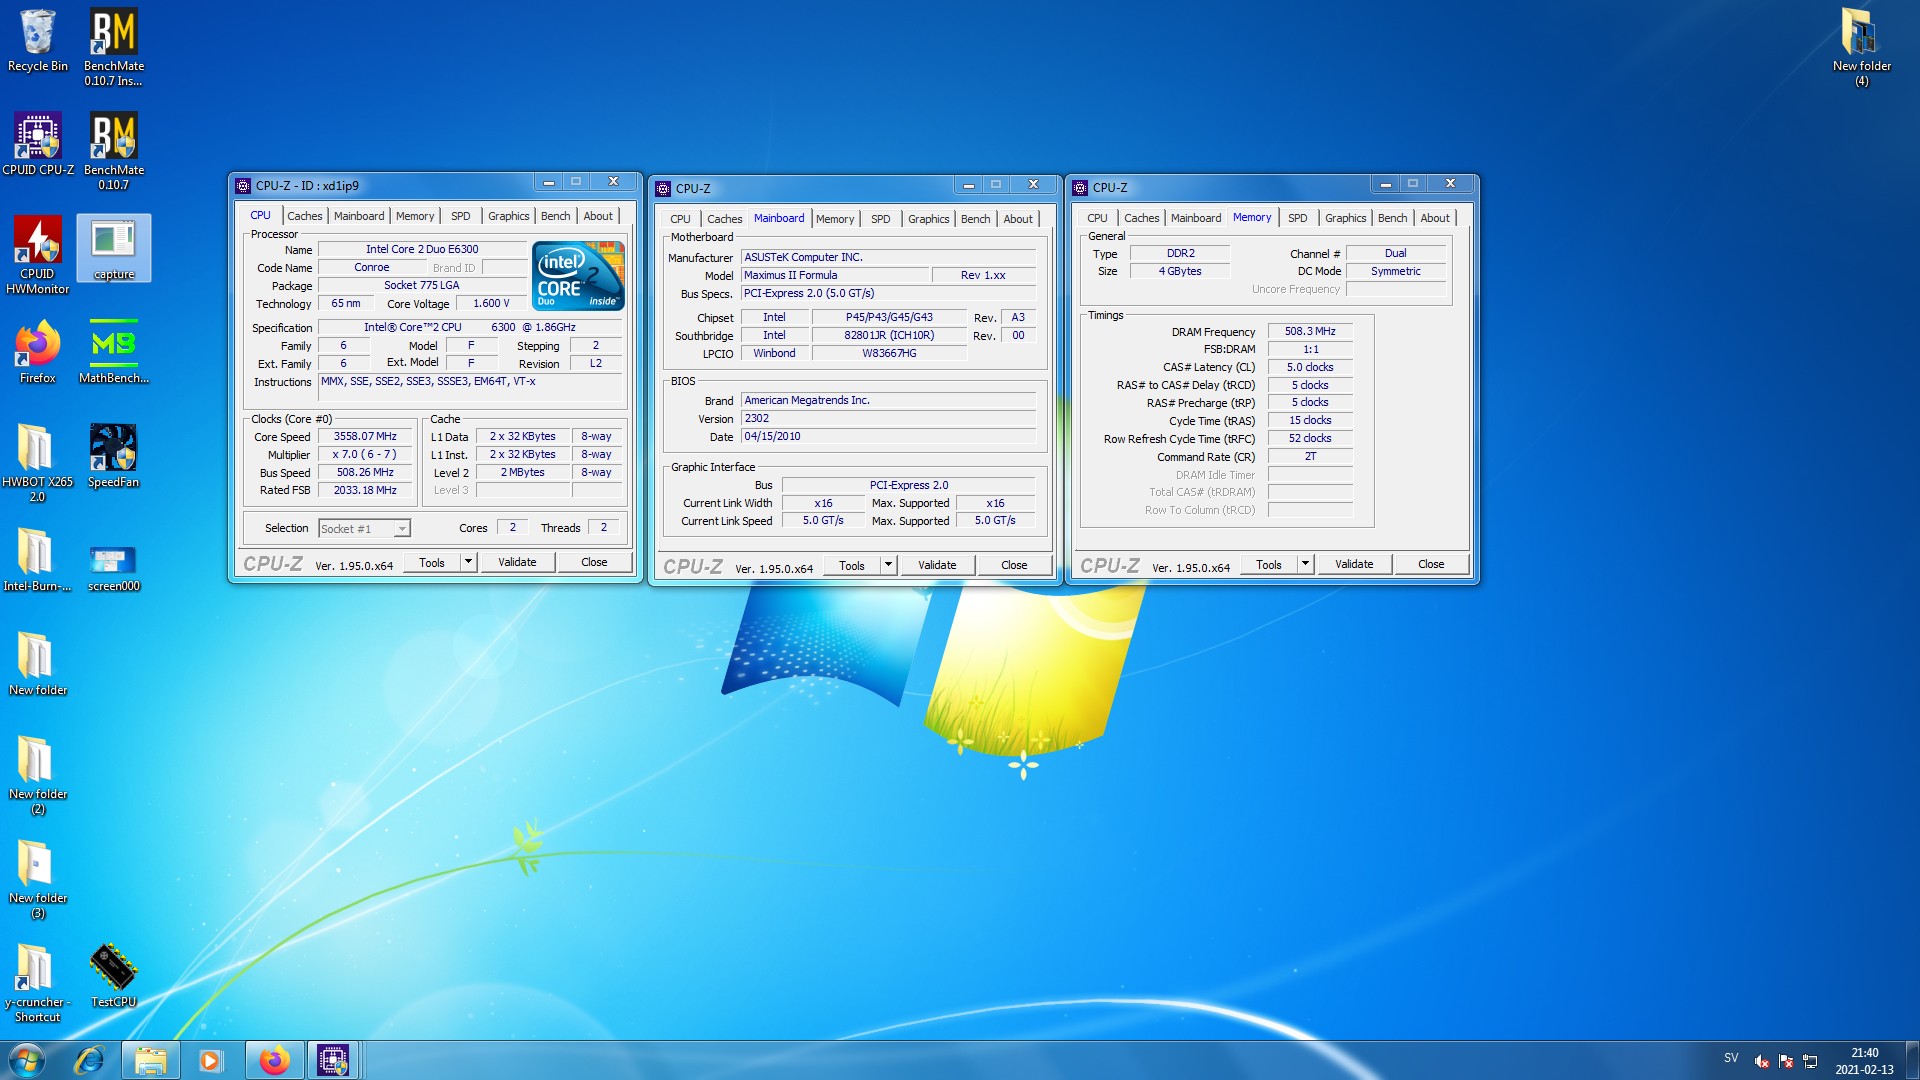
Task: Launch TestCPU desktop icon
Action: coord(113,976)
